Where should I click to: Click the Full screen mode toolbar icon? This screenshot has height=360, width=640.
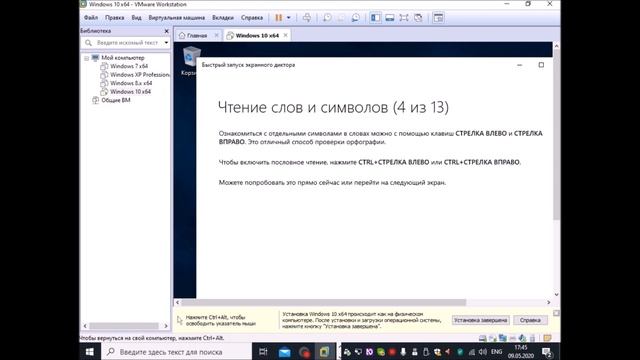coord(404,18)
